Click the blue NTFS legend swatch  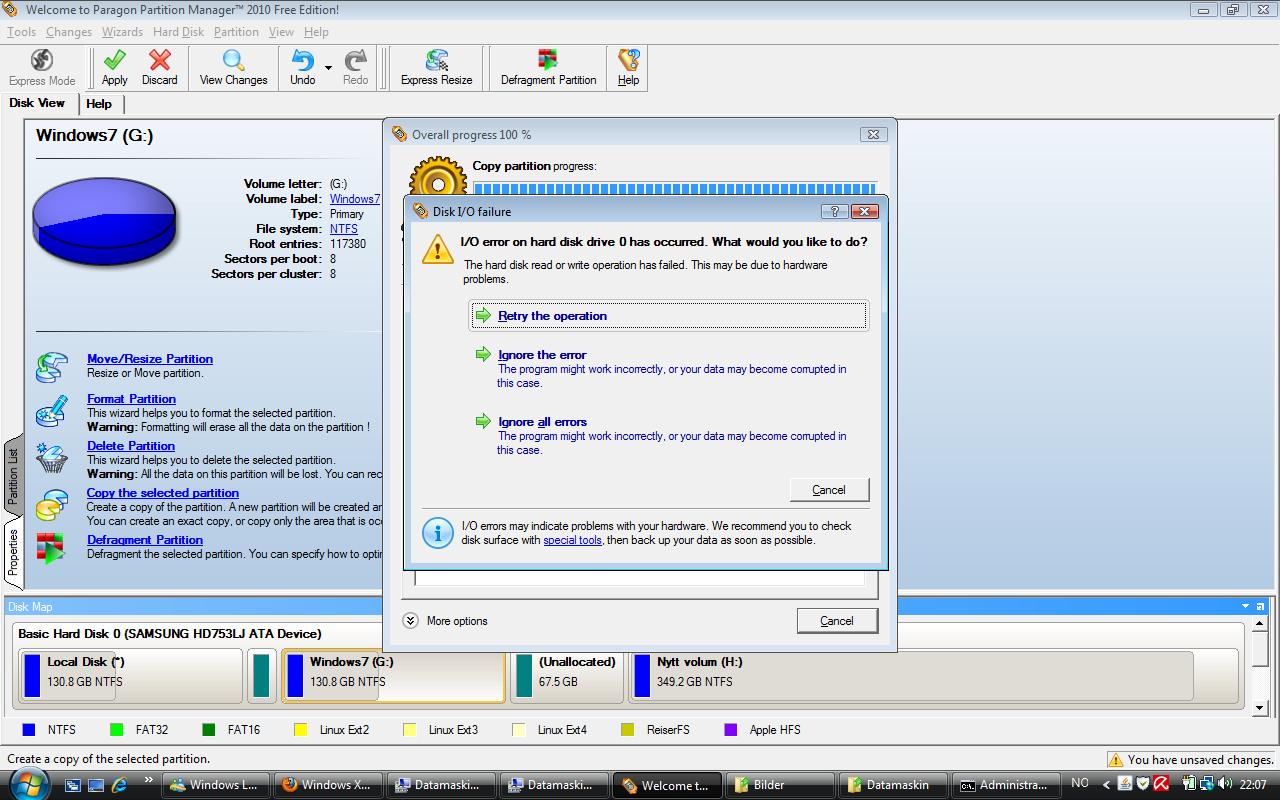(x=29, y=730)
